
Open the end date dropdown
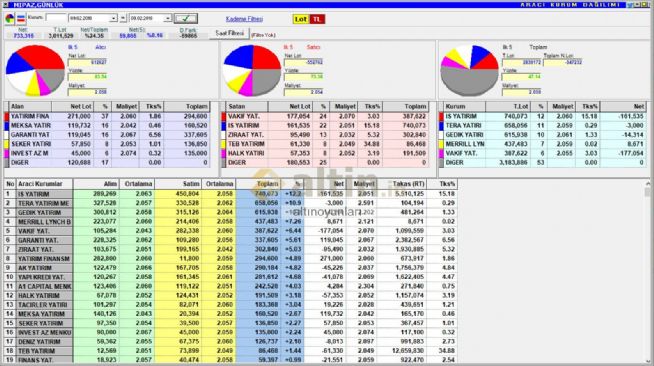tap(167, 18)
